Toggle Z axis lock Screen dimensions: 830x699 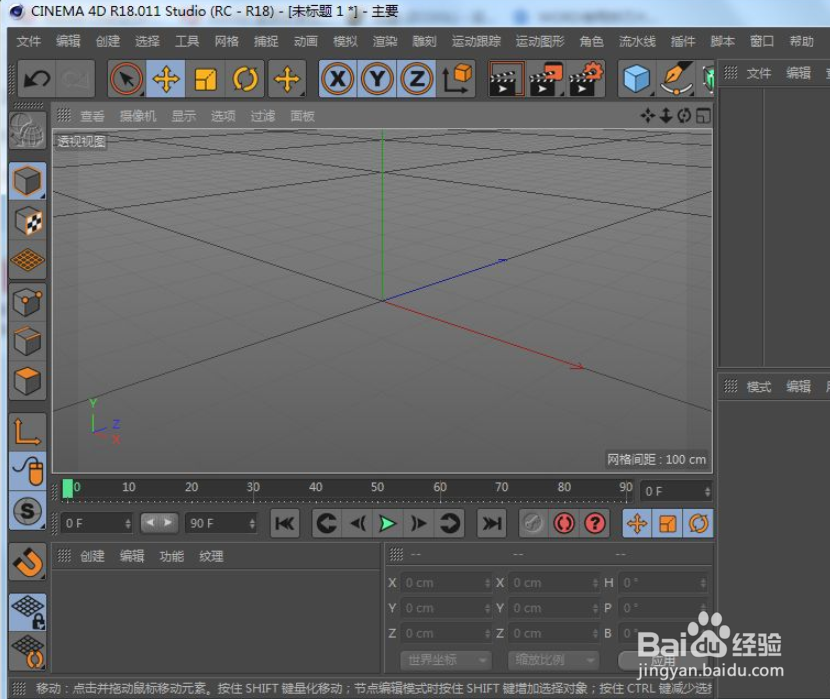click(x=417, y=79)
